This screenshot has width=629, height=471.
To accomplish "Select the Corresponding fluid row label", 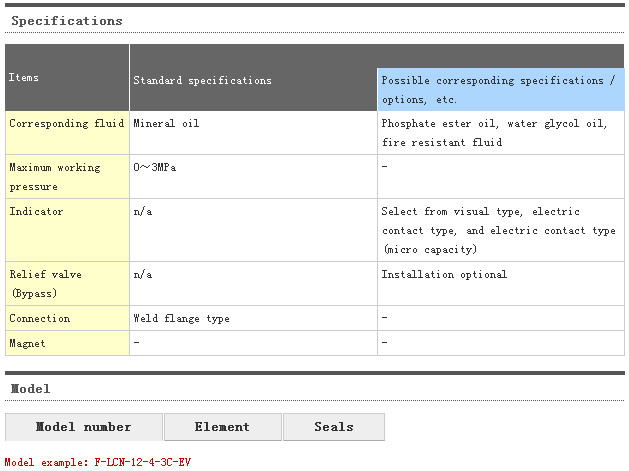I will (66, 124).
